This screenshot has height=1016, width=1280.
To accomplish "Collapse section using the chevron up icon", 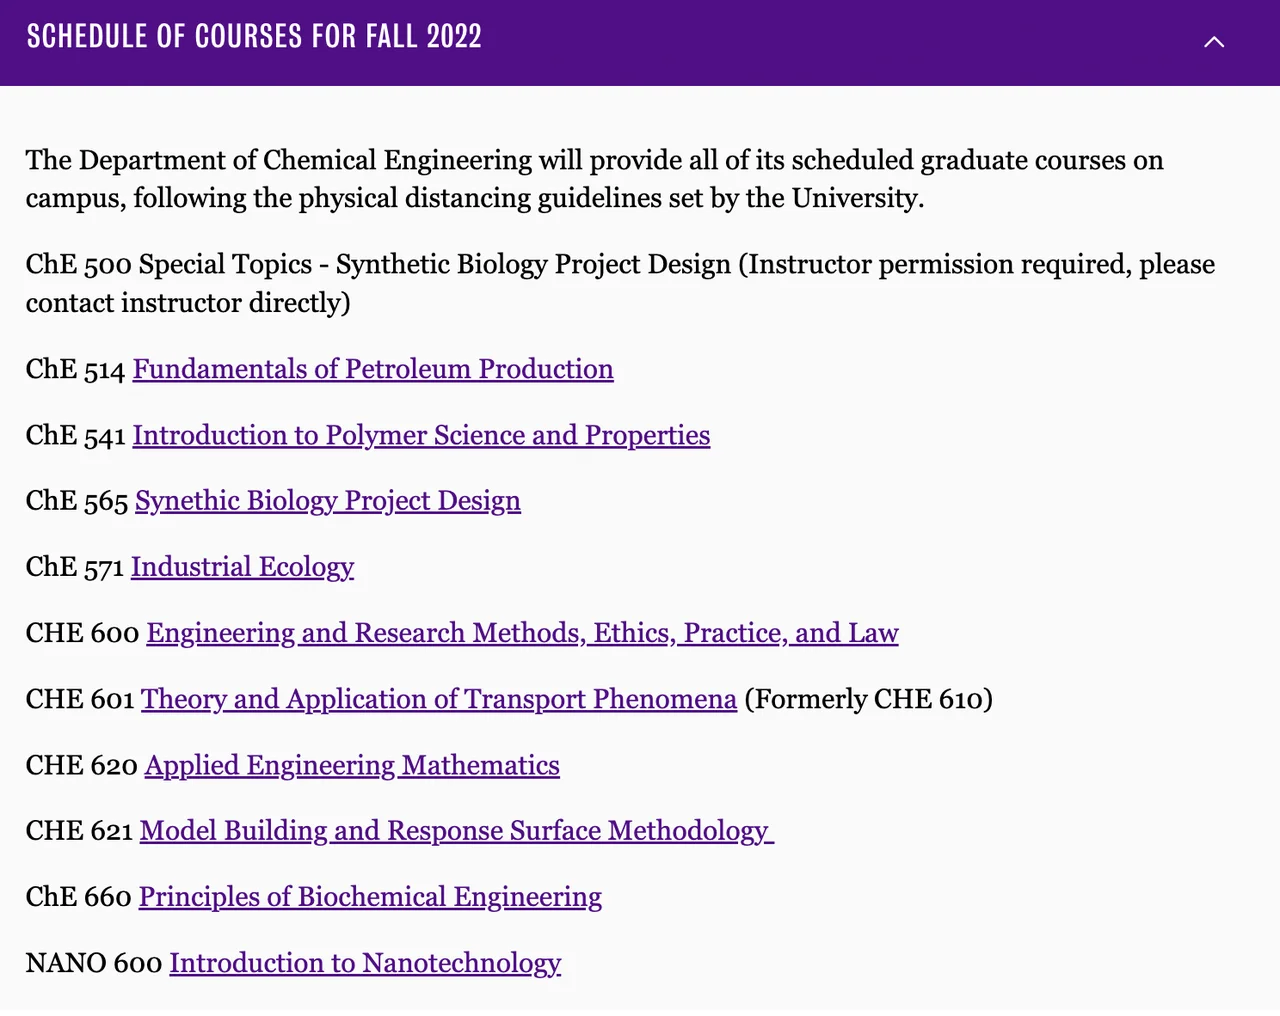I will click(x=1214, y=41).
